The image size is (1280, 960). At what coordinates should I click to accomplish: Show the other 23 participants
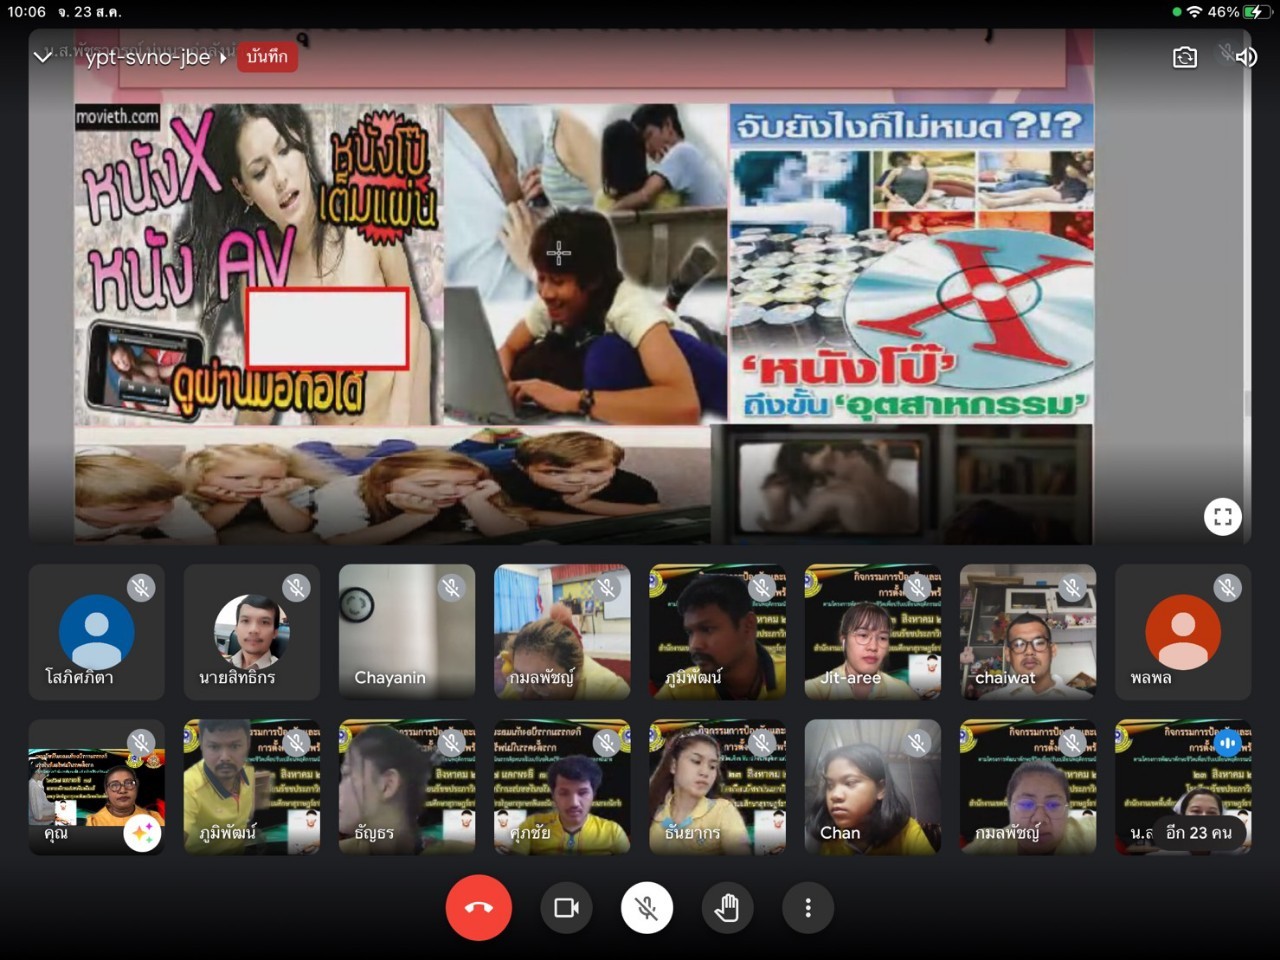pos(1198,832)
